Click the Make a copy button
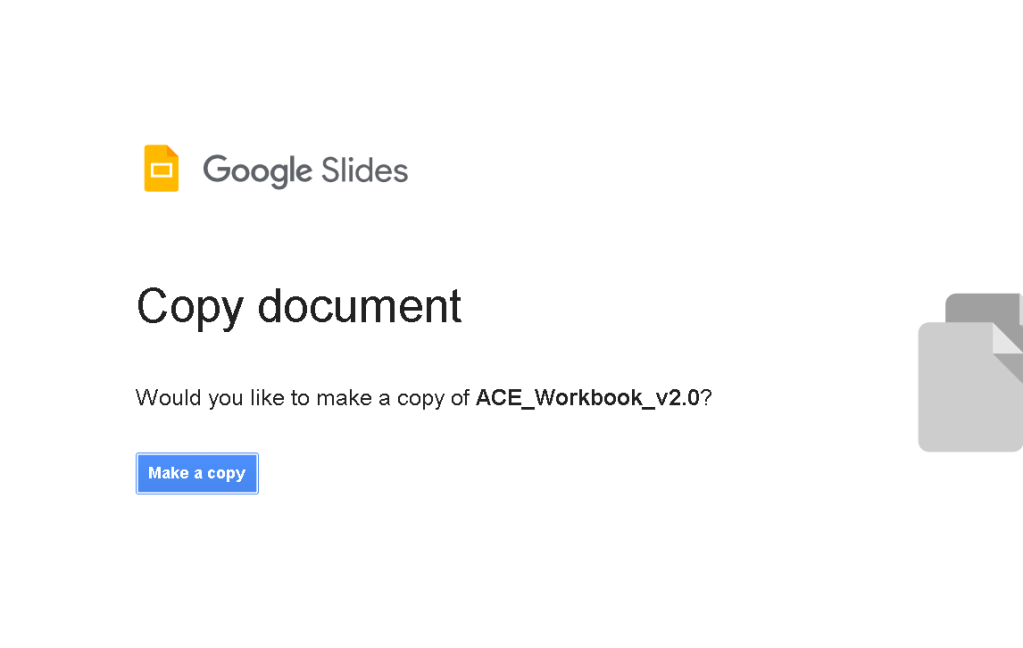The height and width of the screenshot is (648, 1023). [x=197, y=473]
